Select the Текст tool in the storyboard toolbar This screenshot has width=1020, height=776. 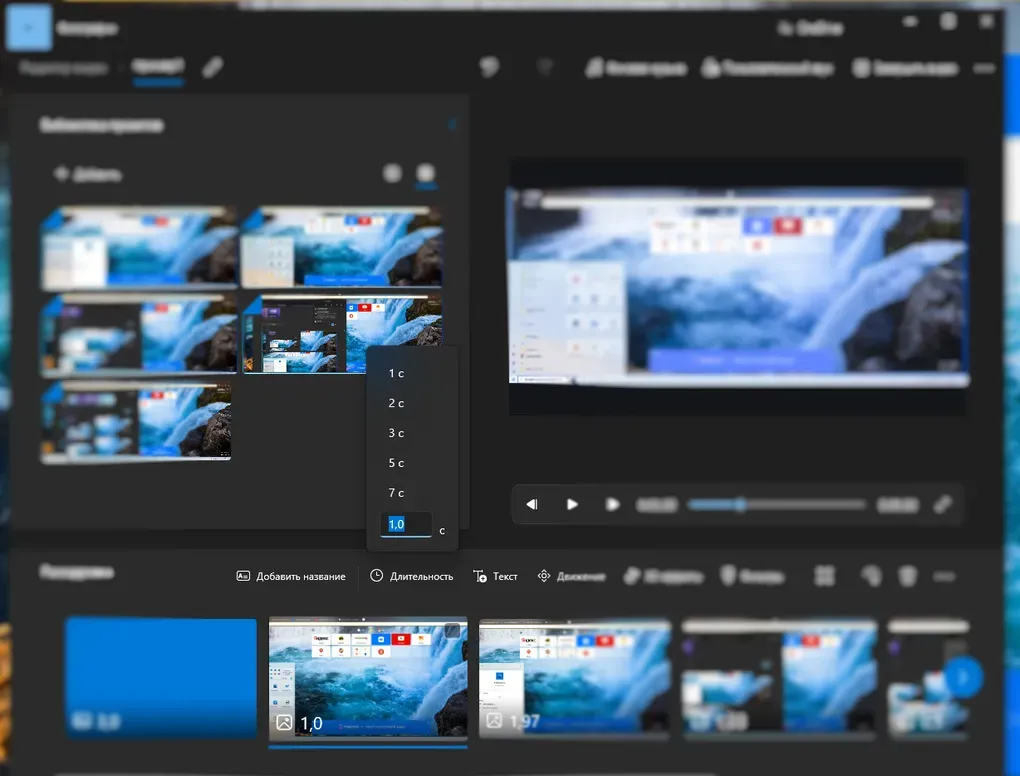pyautogui.click(x=495, y=576)
